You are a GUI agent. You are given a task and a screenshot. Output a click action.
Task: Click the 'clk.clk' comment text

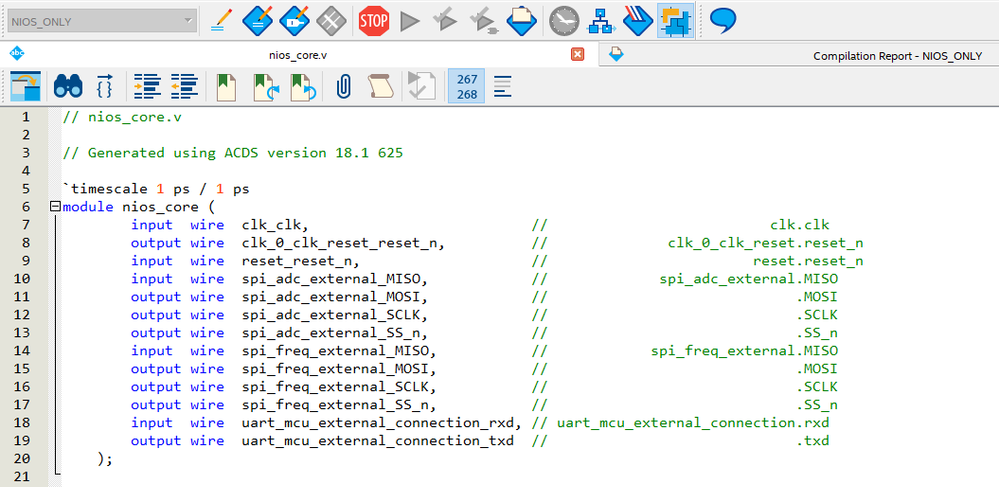coord(800,225)
